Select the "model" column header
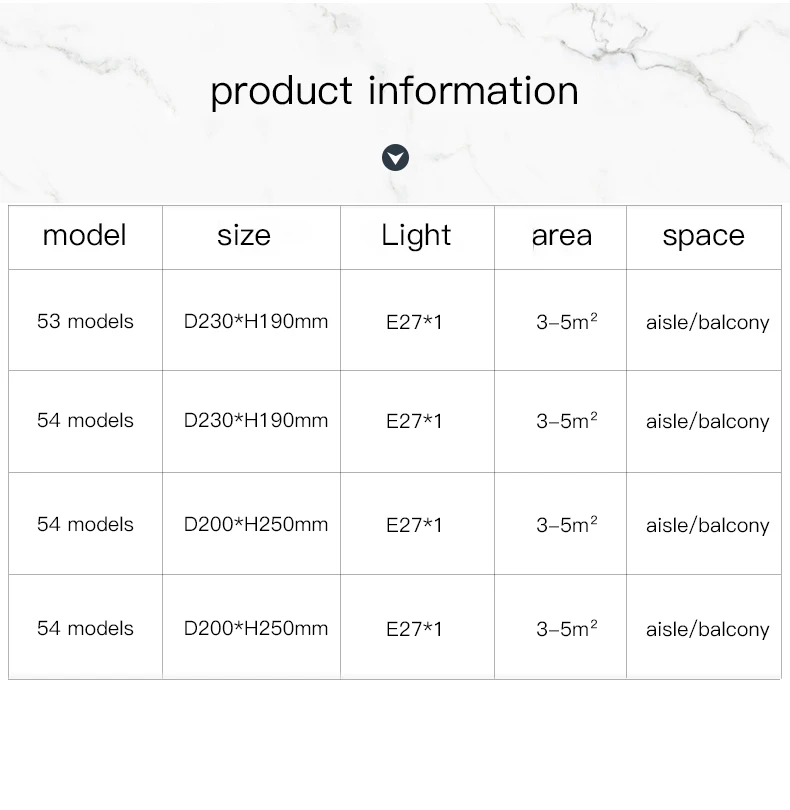The height and width of the screenshot is (810, 790). (85, 236)
